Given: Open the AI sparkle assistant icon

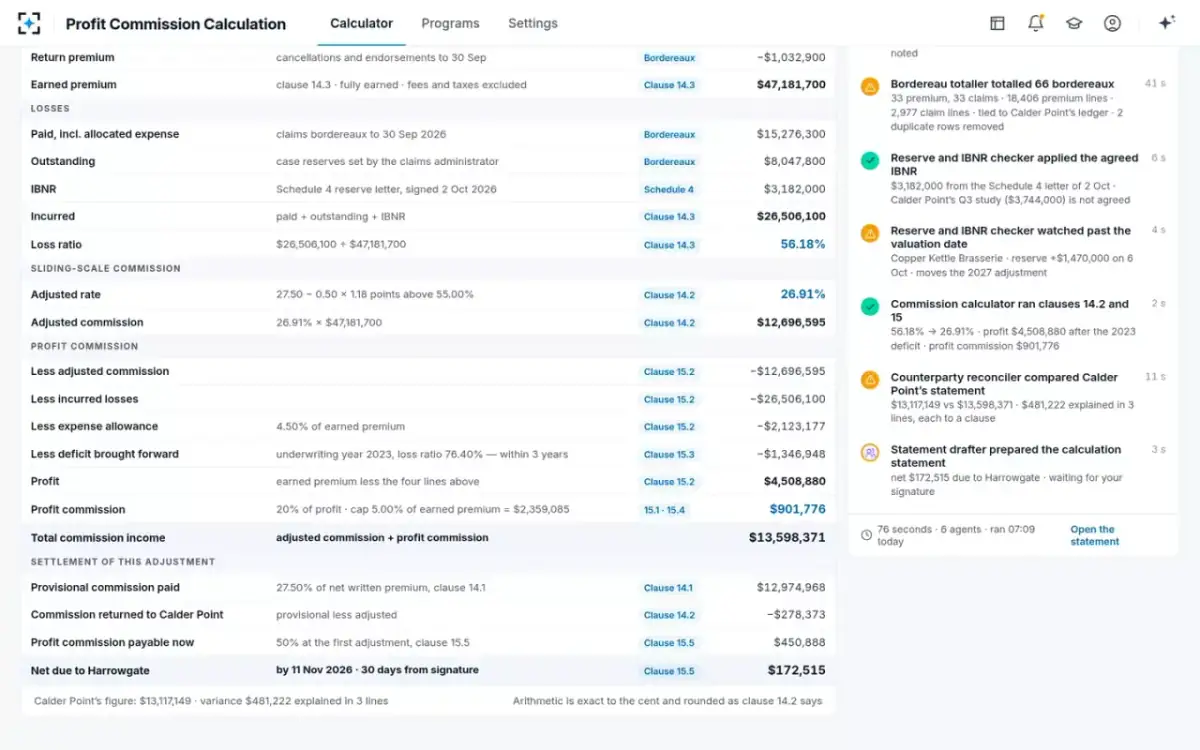Looking at the screenshot, I should tap(1166, 23).
